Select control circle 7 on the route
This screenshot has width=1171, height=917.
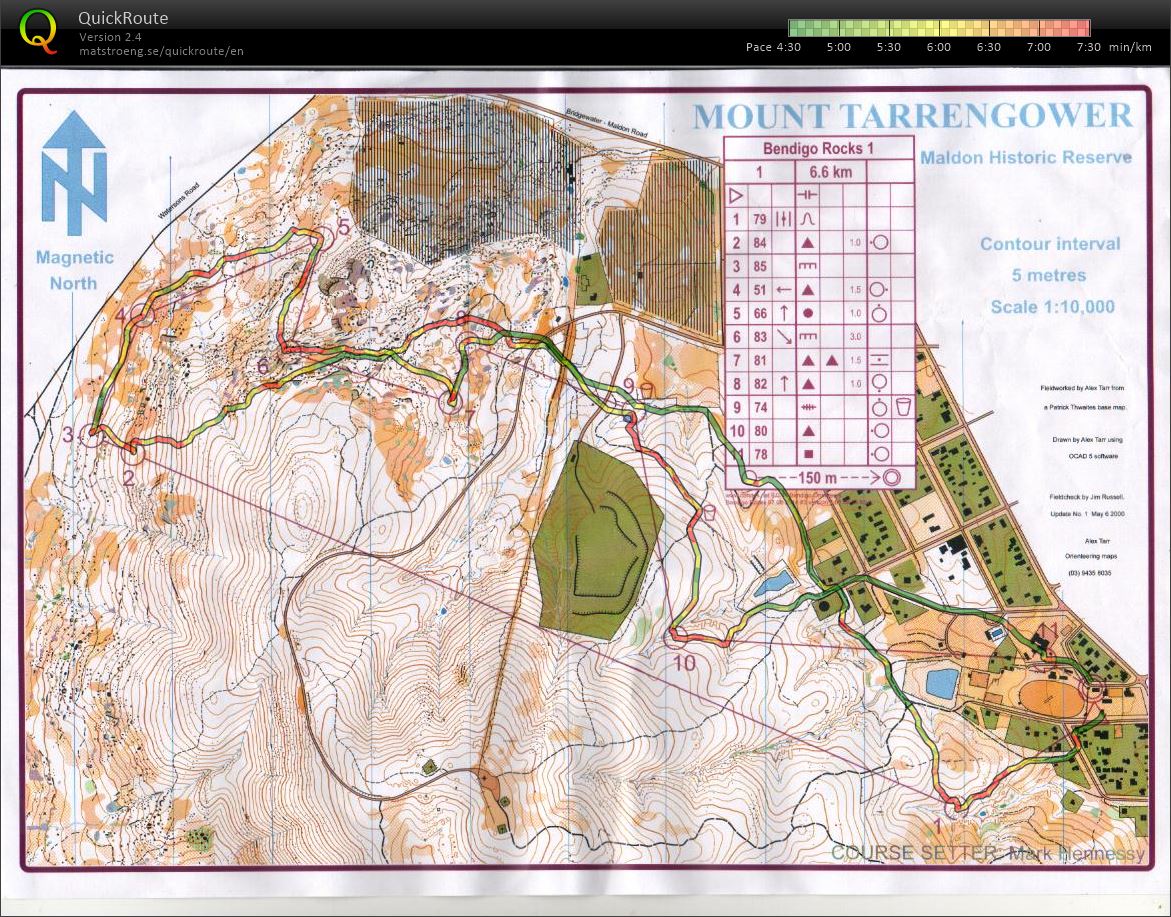click(452, 403)
